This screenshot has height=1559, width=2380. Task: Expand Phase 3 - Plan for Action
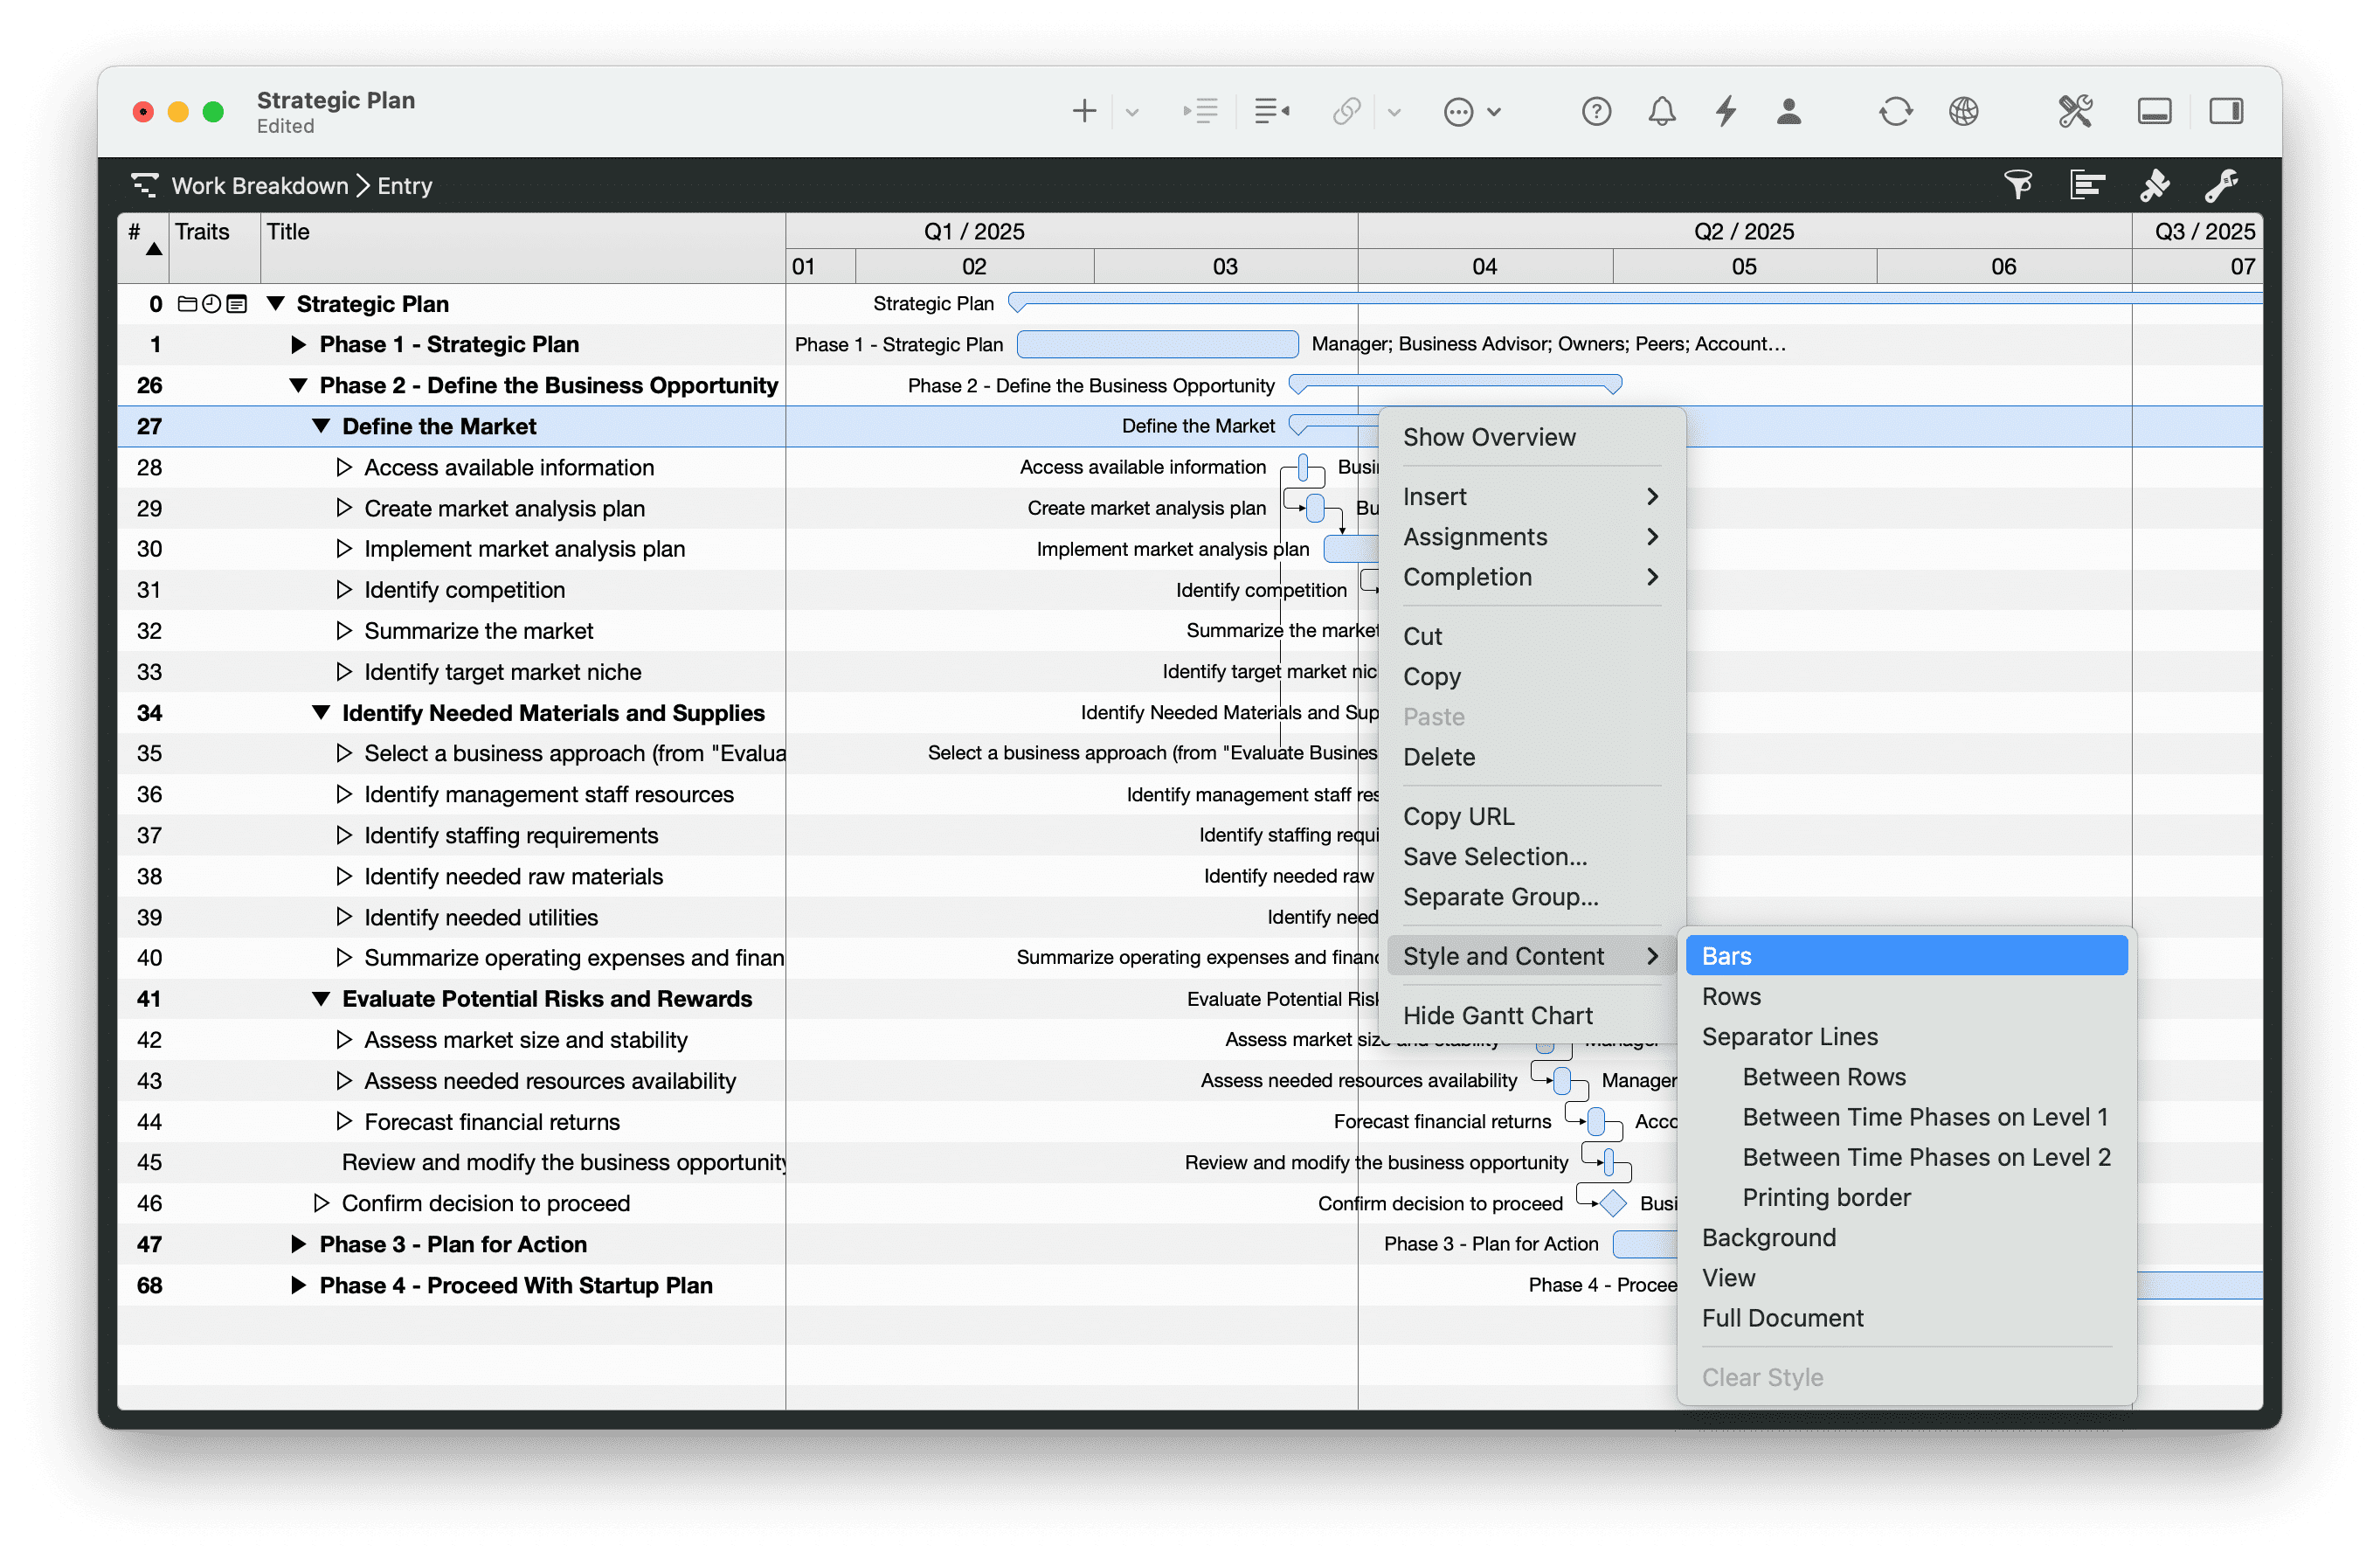tap(298, 1244)
